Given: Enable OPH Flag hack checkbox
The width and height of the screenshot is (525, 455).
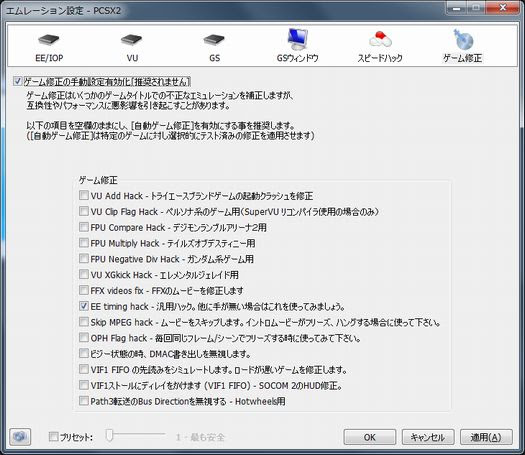Looking at the screenshot, I should [83, 338].
